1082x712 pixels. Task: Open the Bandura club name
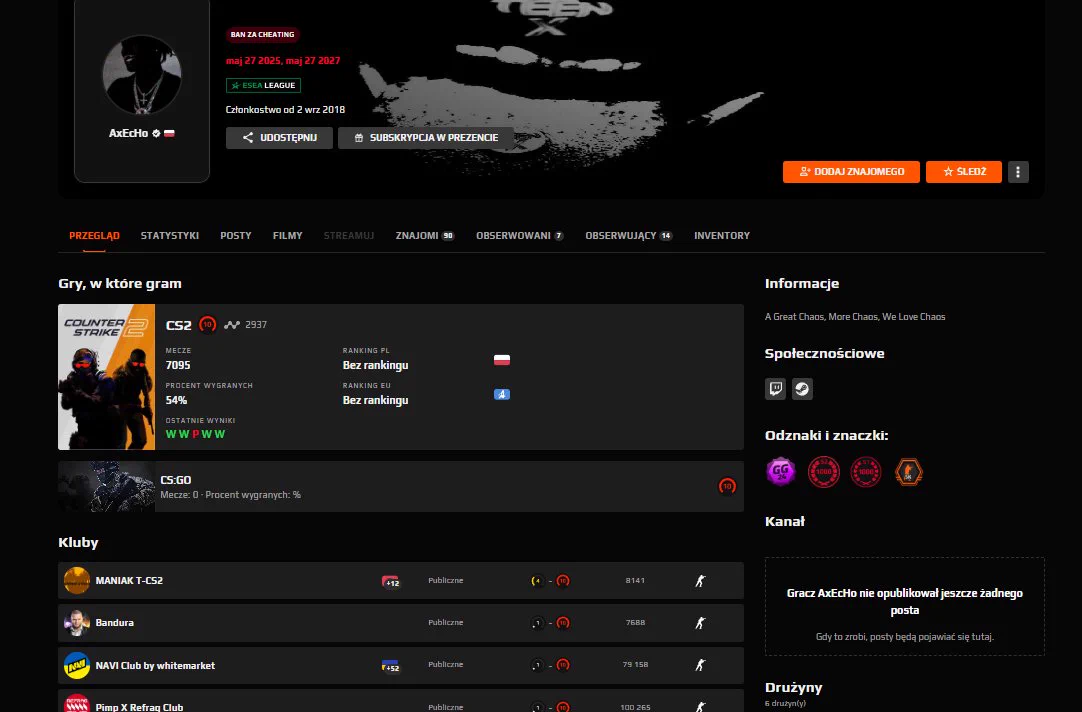coord(115,622)
